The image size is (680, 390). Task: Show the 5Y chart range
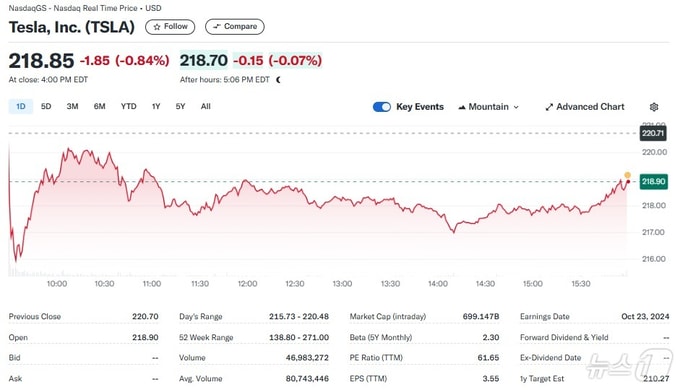click(x=180, y=107)
